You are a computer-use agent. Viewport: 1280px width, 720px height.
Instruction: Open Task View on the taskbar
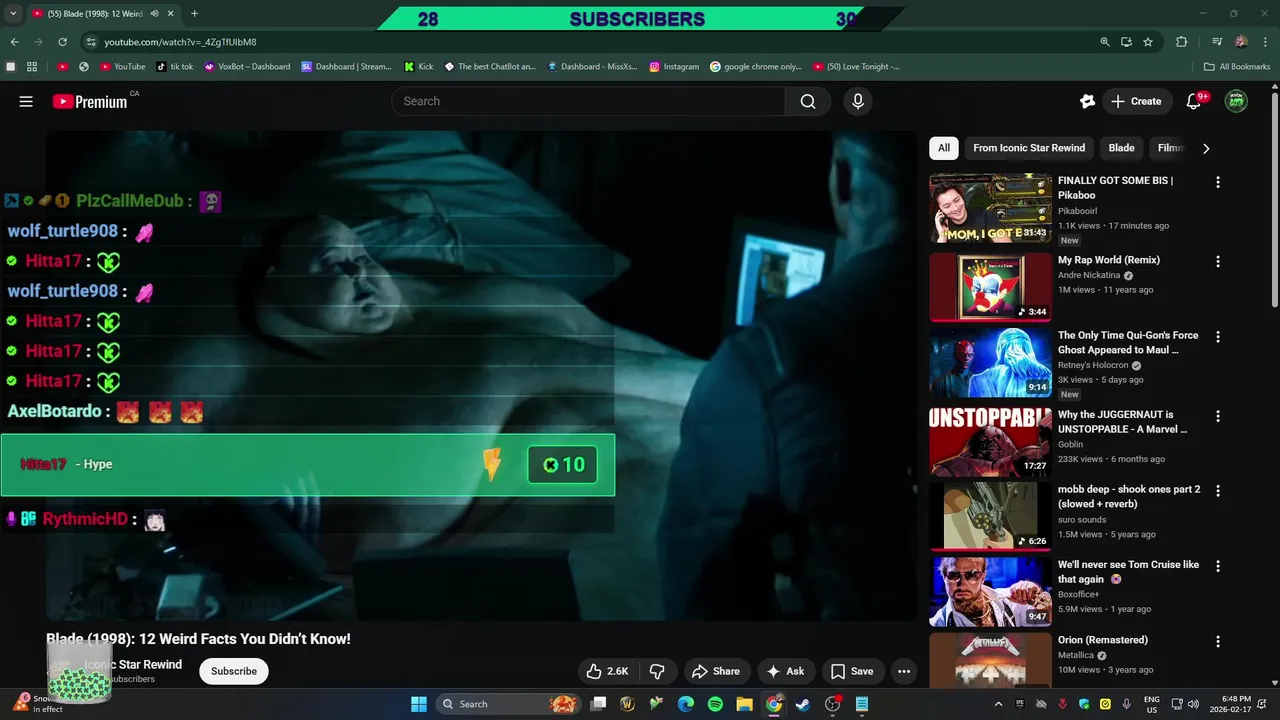pos(598,704)
